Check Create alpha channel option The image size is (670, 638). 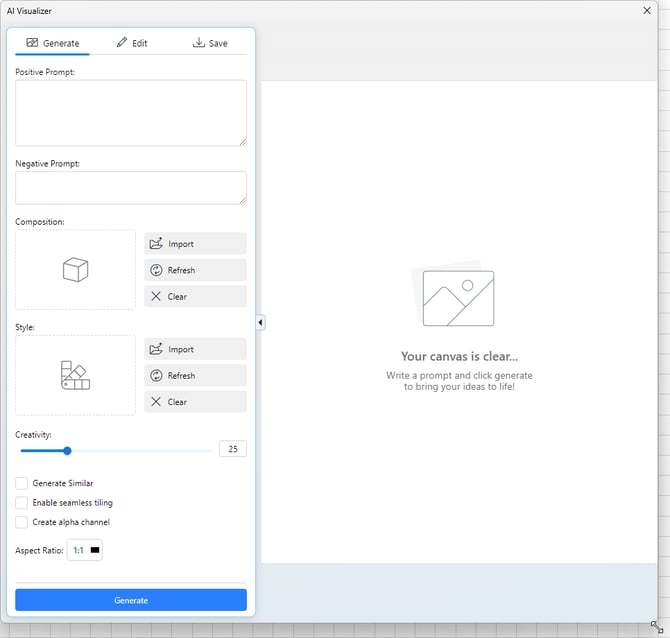coord(22,521)
